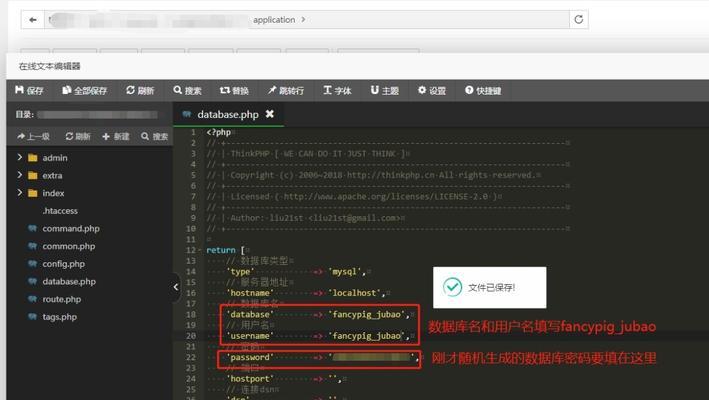Viewport: 709px width, 400px height.
Task: Collapse the sidebar with the left arrow handle
Action: [x=176, y=287]
